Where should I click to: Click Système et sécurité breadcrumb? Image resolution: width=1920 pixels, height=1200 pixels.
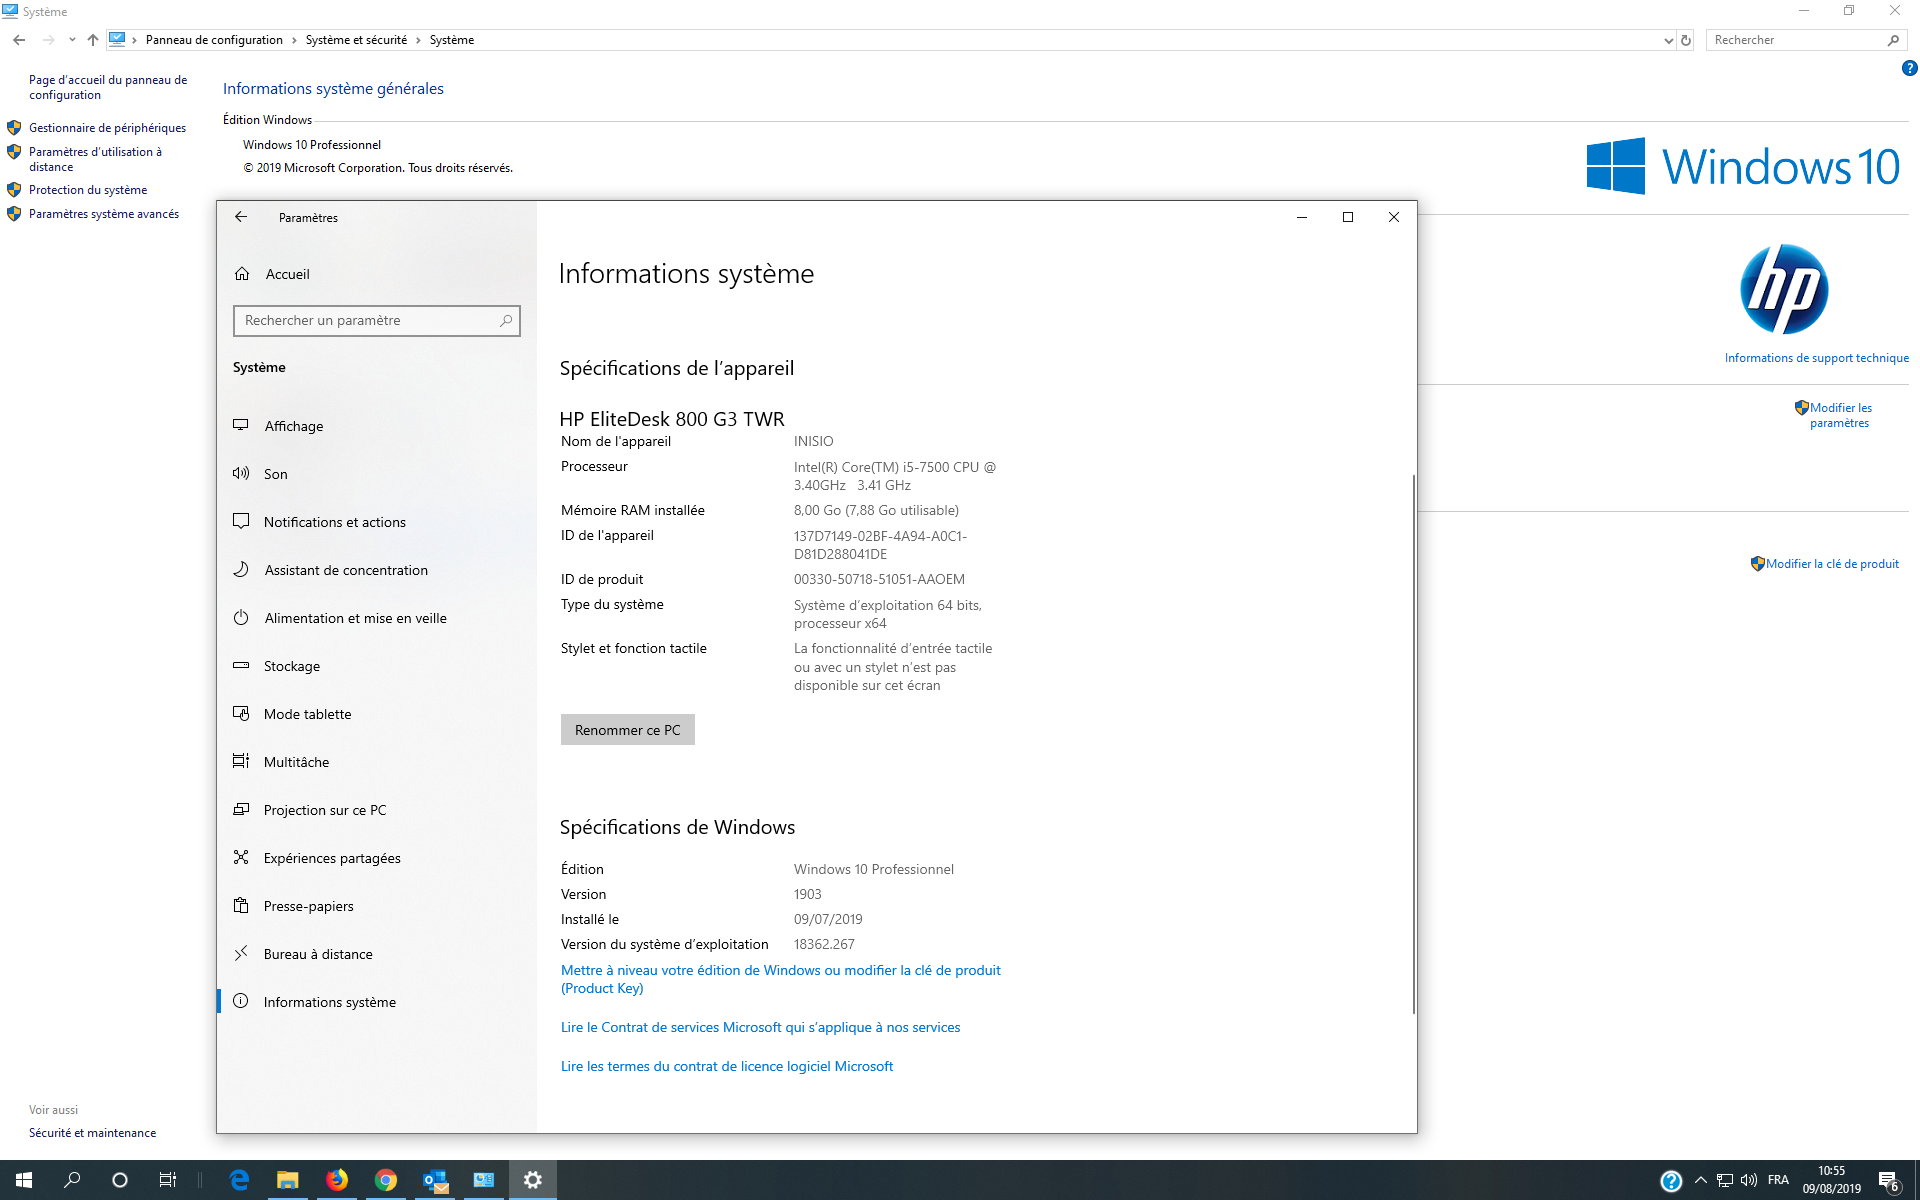(356, 40)
